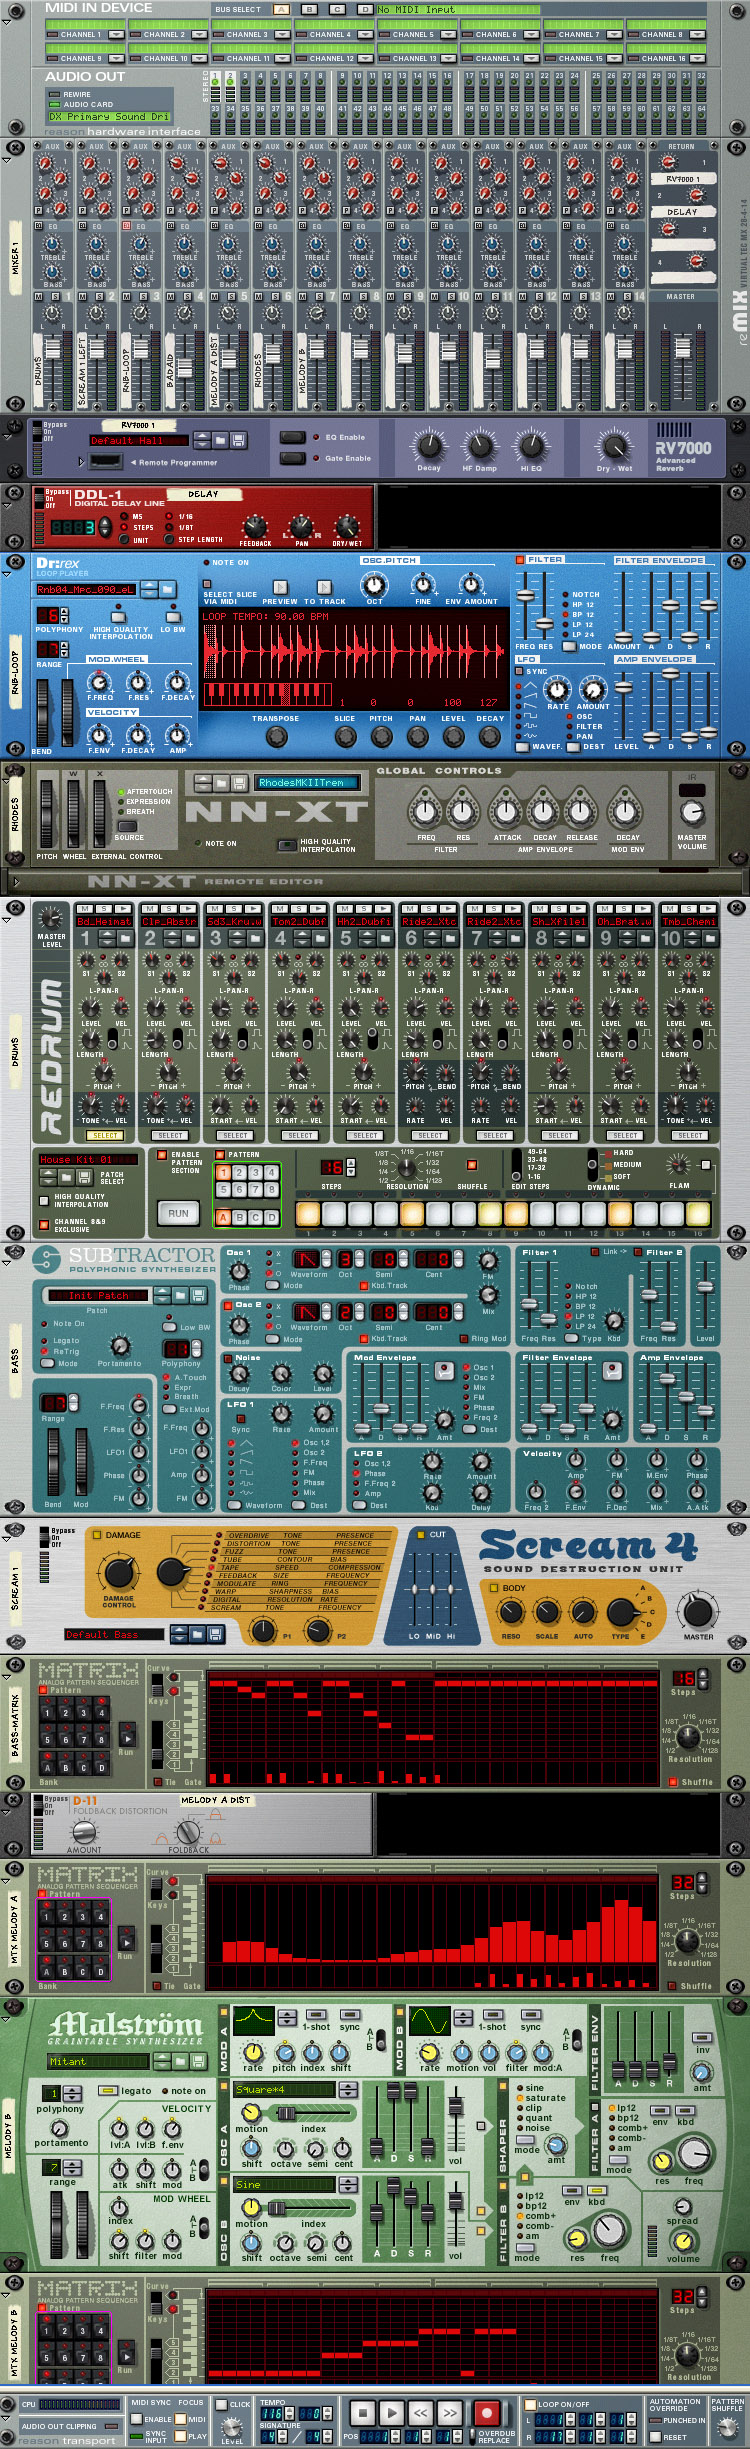Click the transport Play button

392,2413
